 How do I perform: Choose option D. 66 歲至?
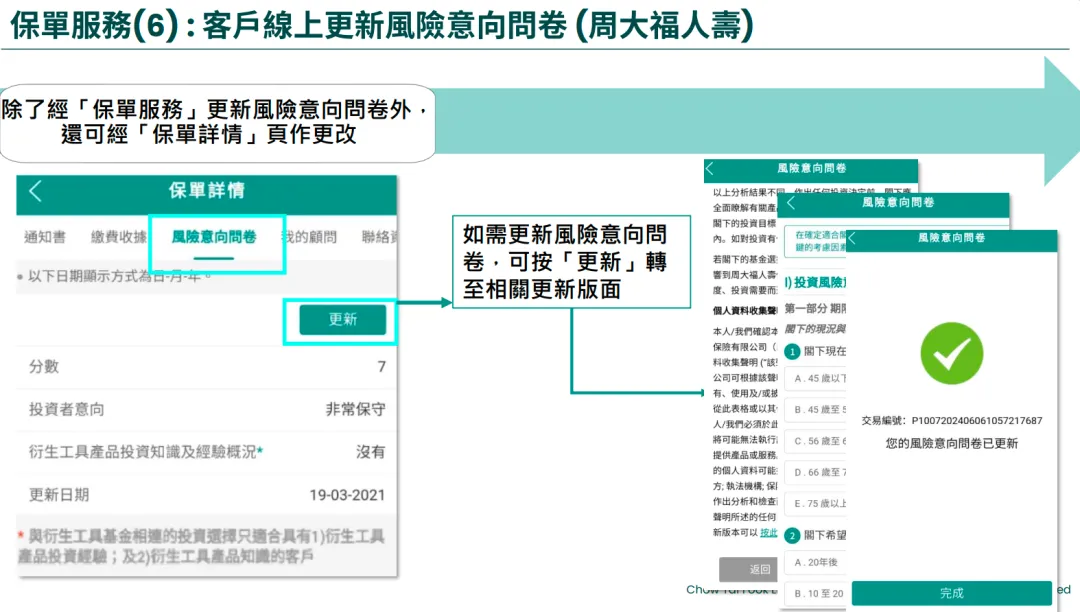point(816,472)
